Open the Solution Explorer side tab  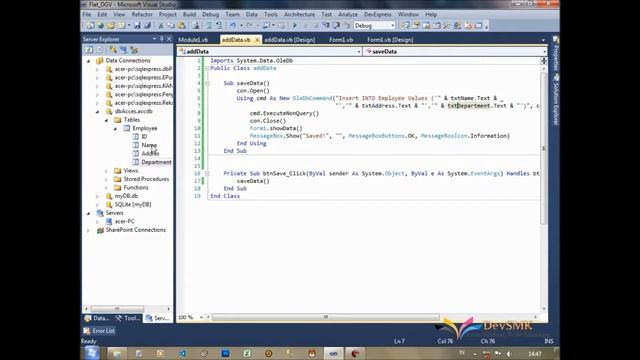click(x=556, y=99)
